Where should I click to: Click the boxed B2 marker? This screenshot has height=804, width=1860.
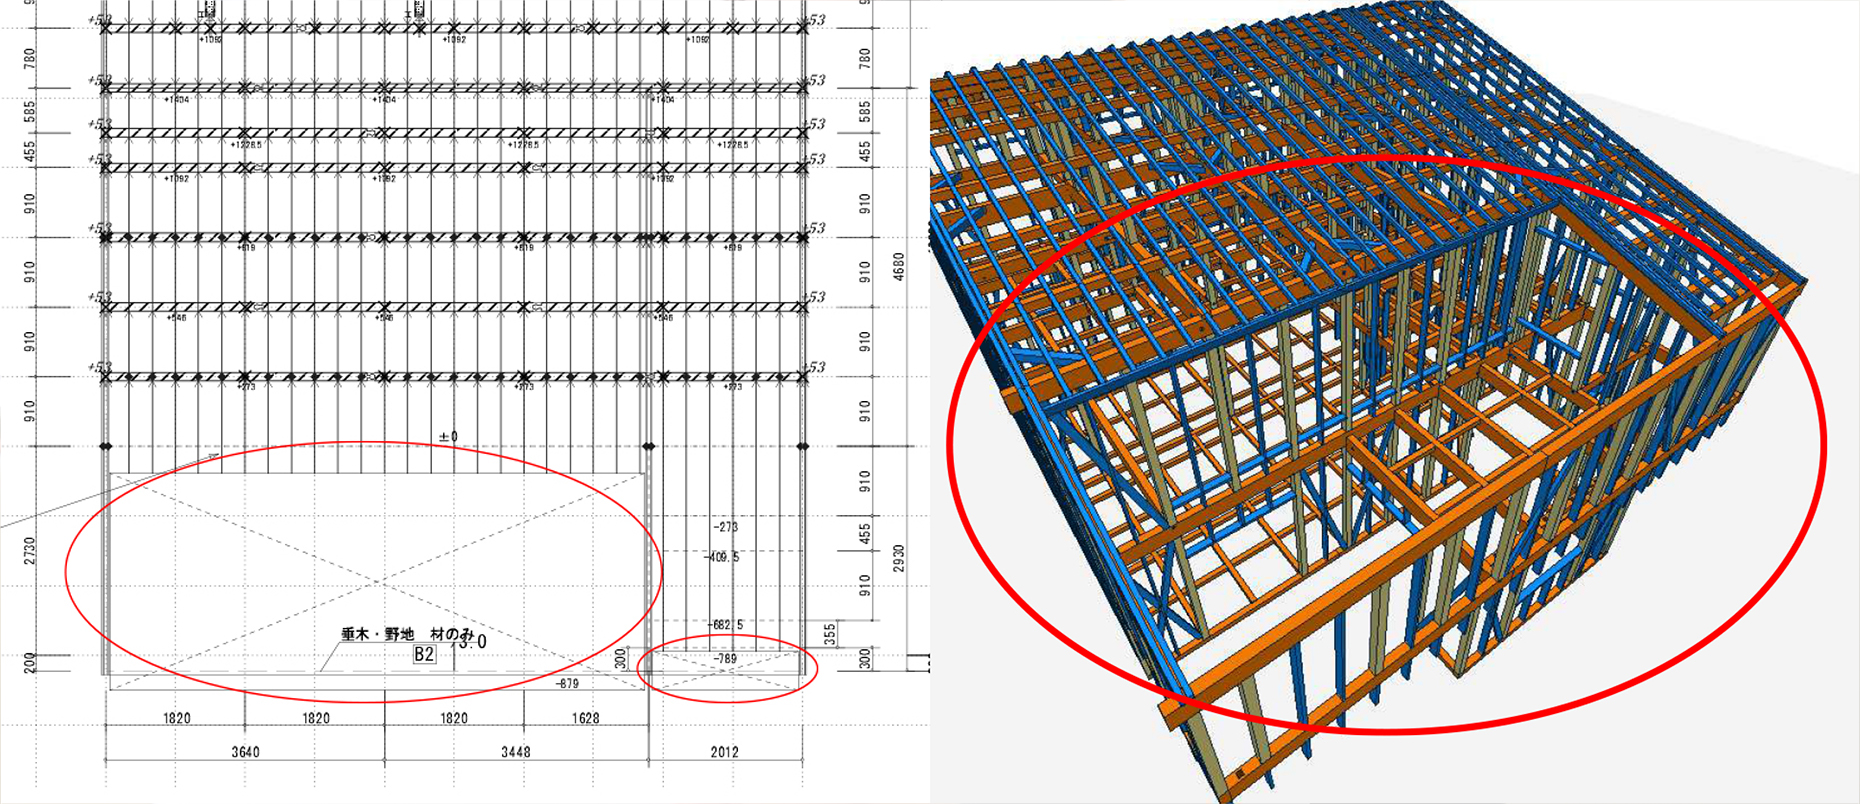click(x=424, y=654)
